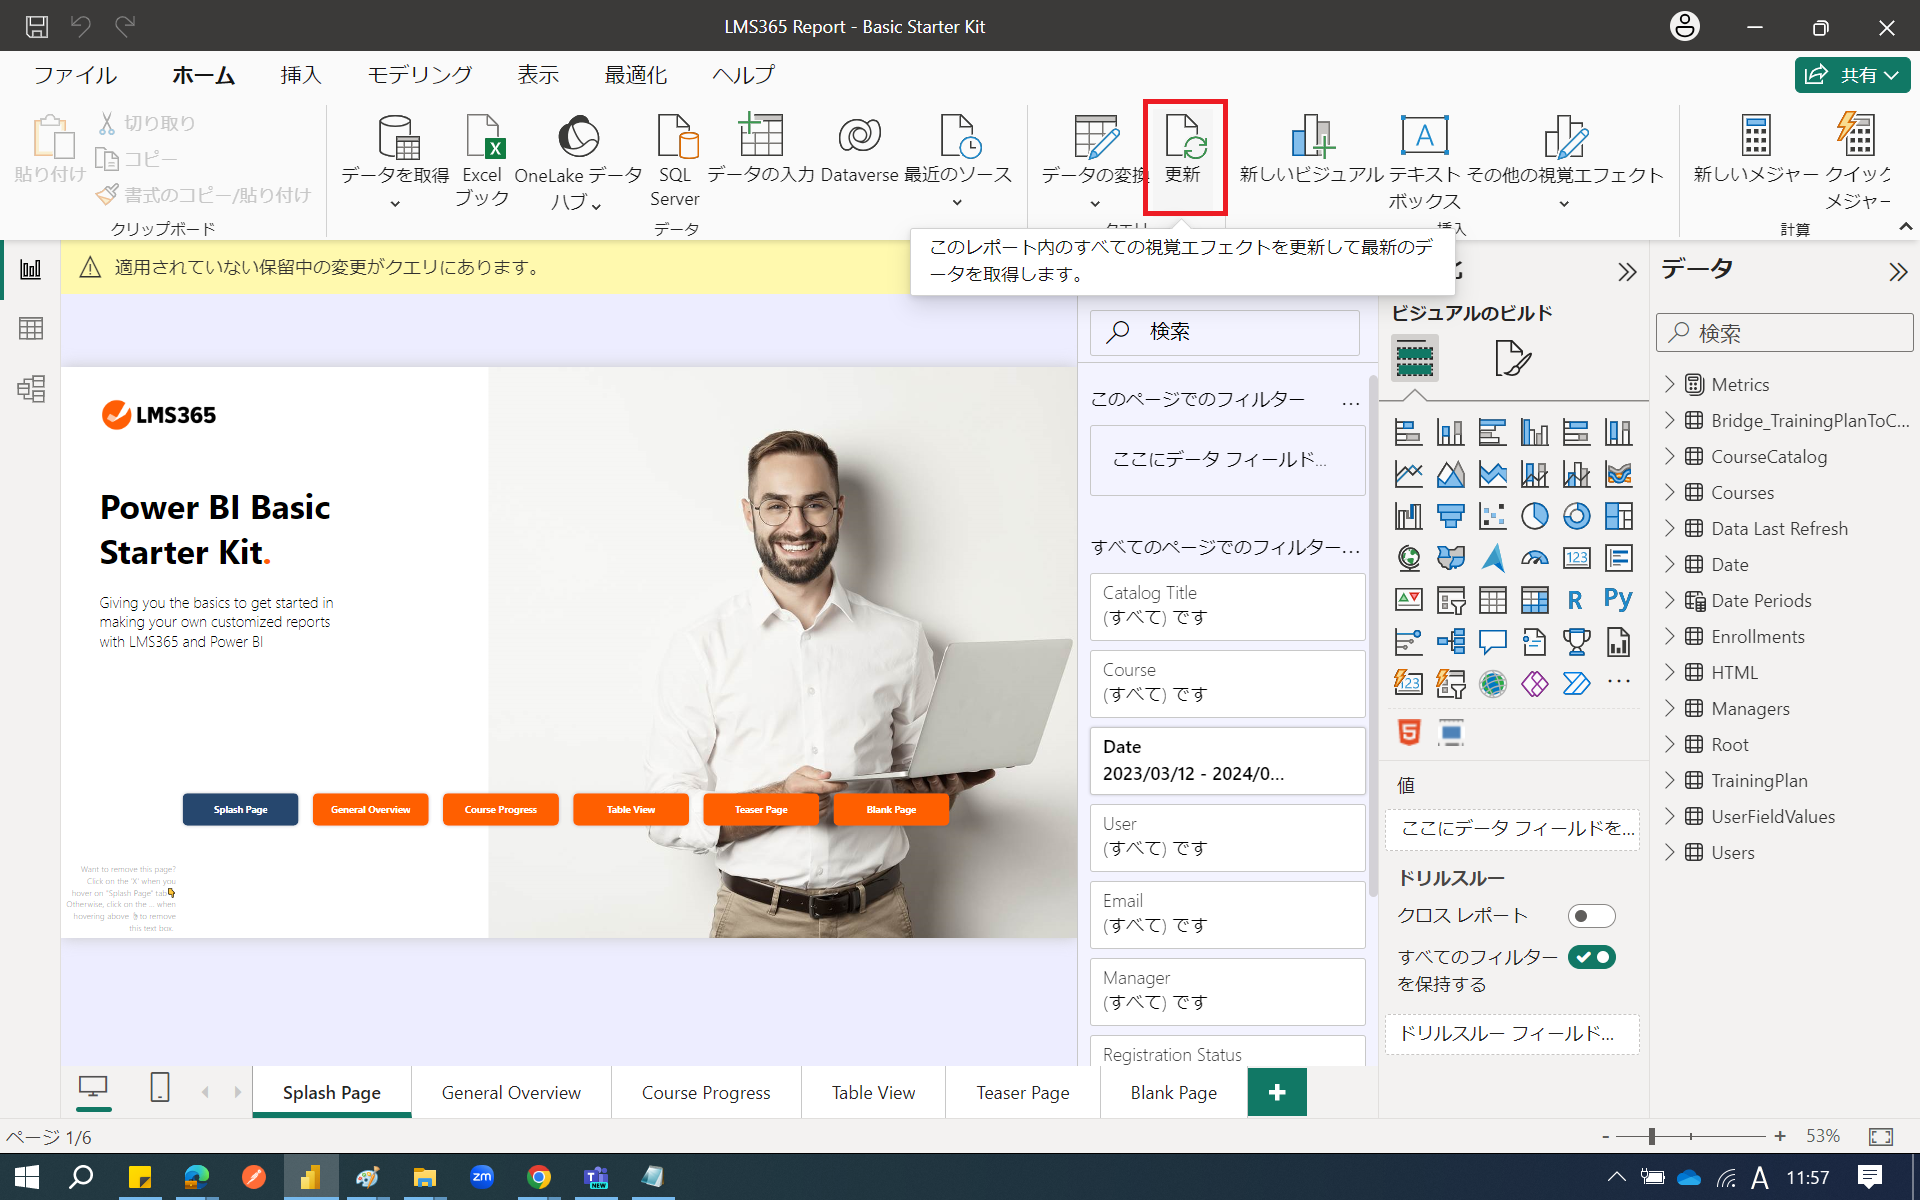
Task: Open the File (ファイル) menu
Action: coord(75,75)
